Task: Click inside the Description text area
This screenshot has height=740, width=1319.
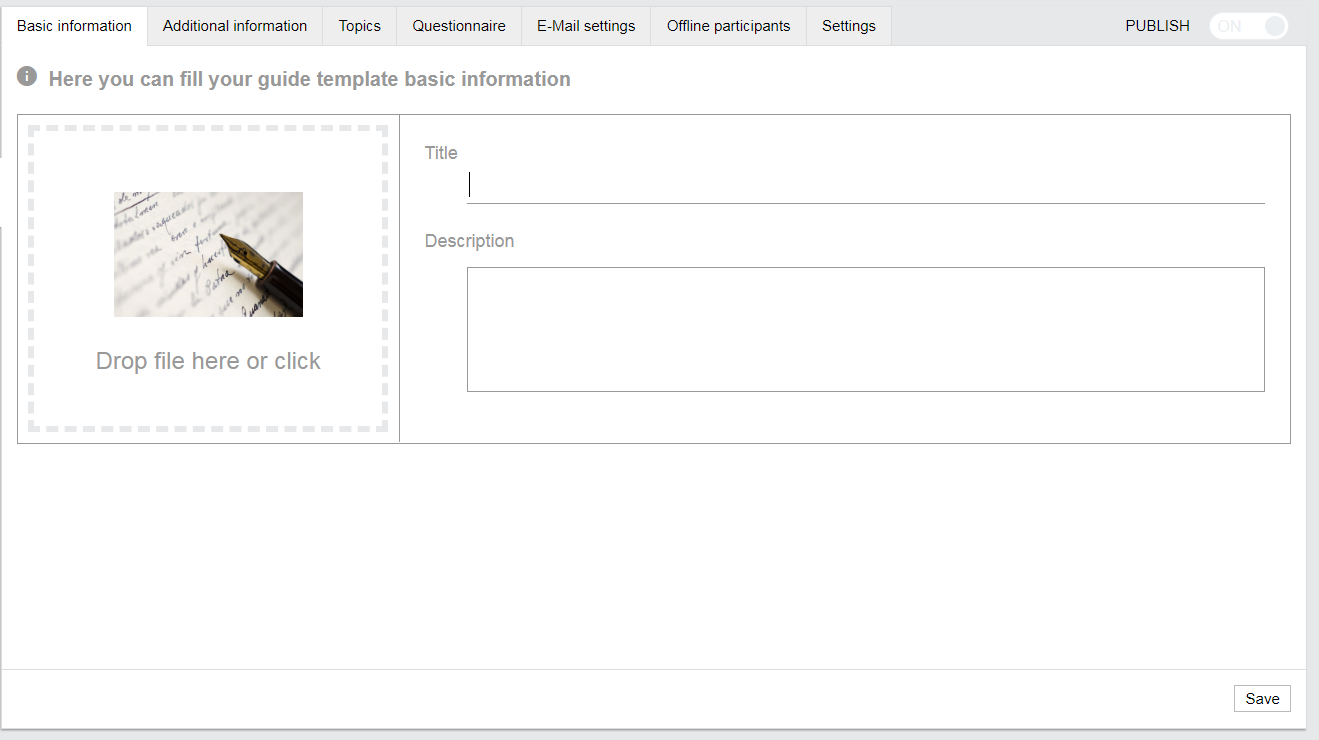Action: (x=866, y=329)
